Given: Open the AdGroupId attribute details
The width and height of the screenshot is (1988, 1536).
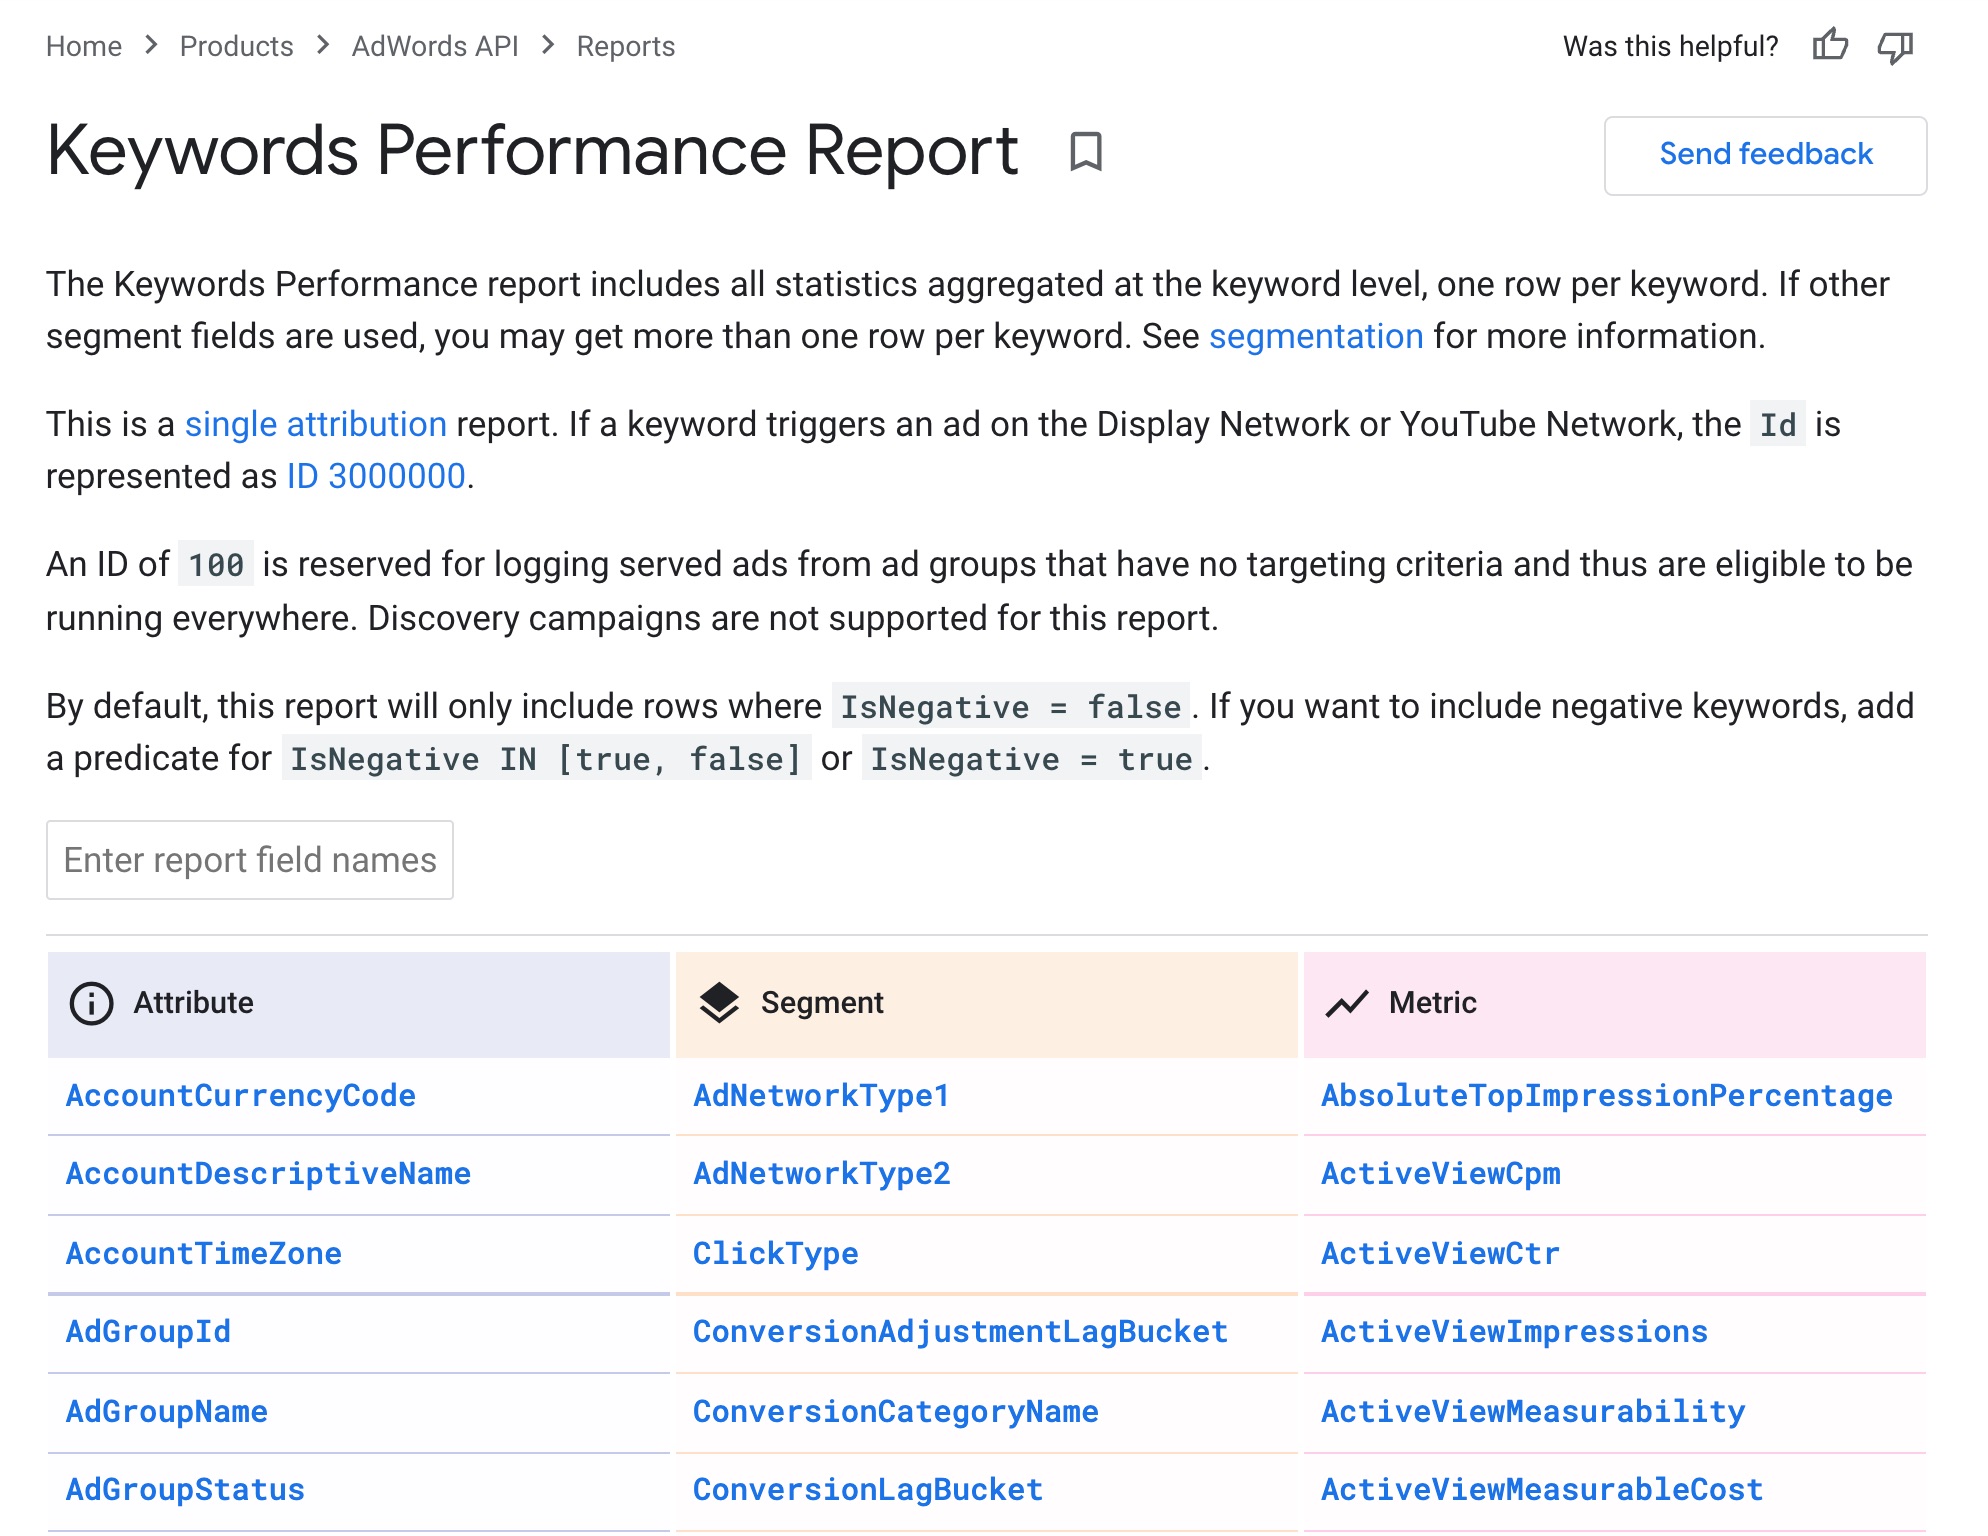Looking at the screenshot, I should pos(146,1331).
